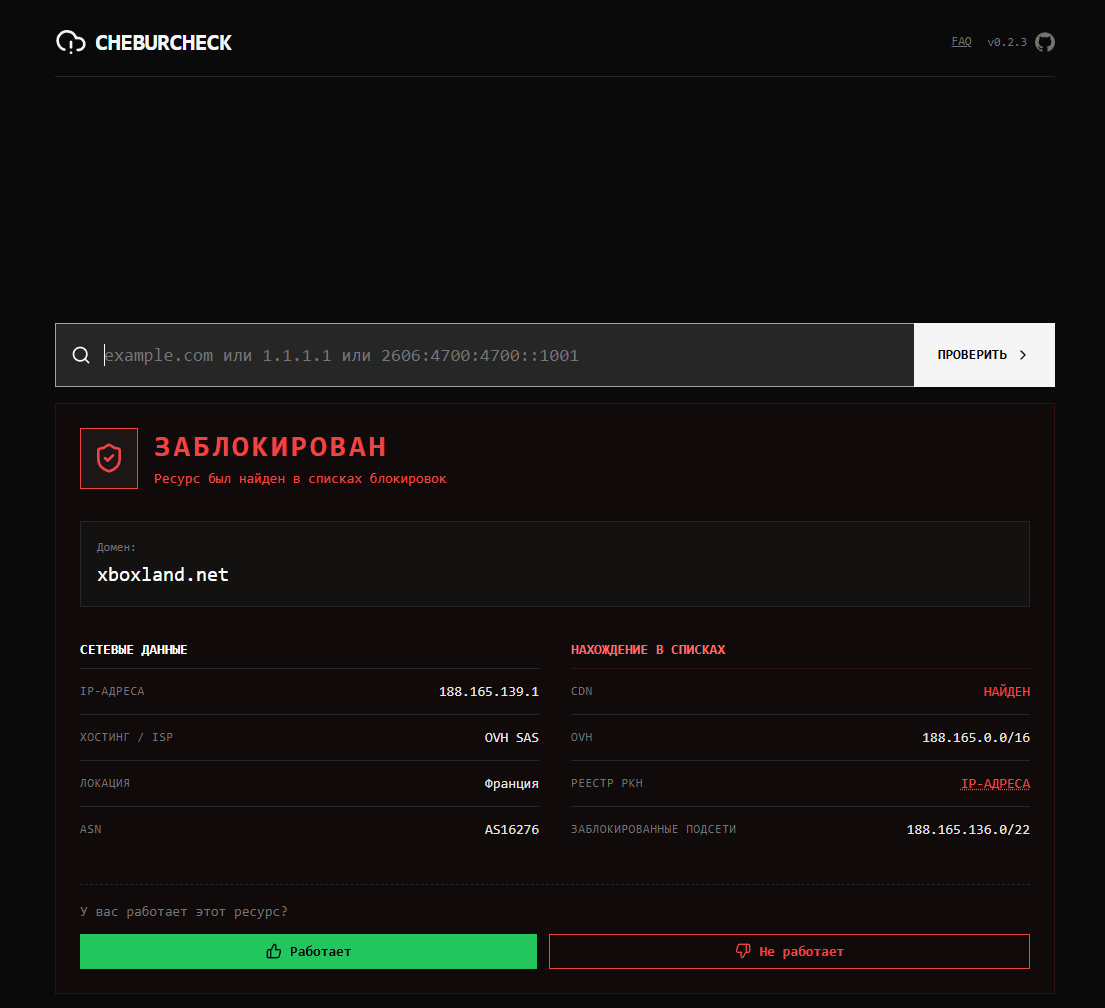Click the ПРОВЕРИТЬ button
Image resolution: width=1105 pixels, height=1008 pixels.
tap(984, 355)
